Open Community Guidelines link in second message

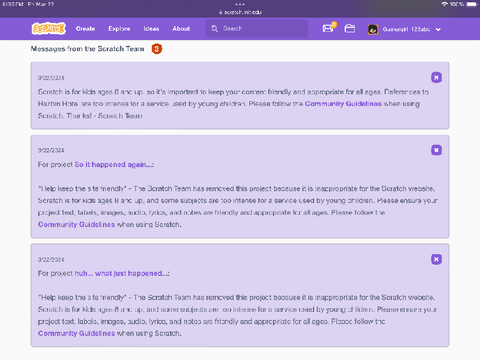pyautogui.click(x=76, y=224)
